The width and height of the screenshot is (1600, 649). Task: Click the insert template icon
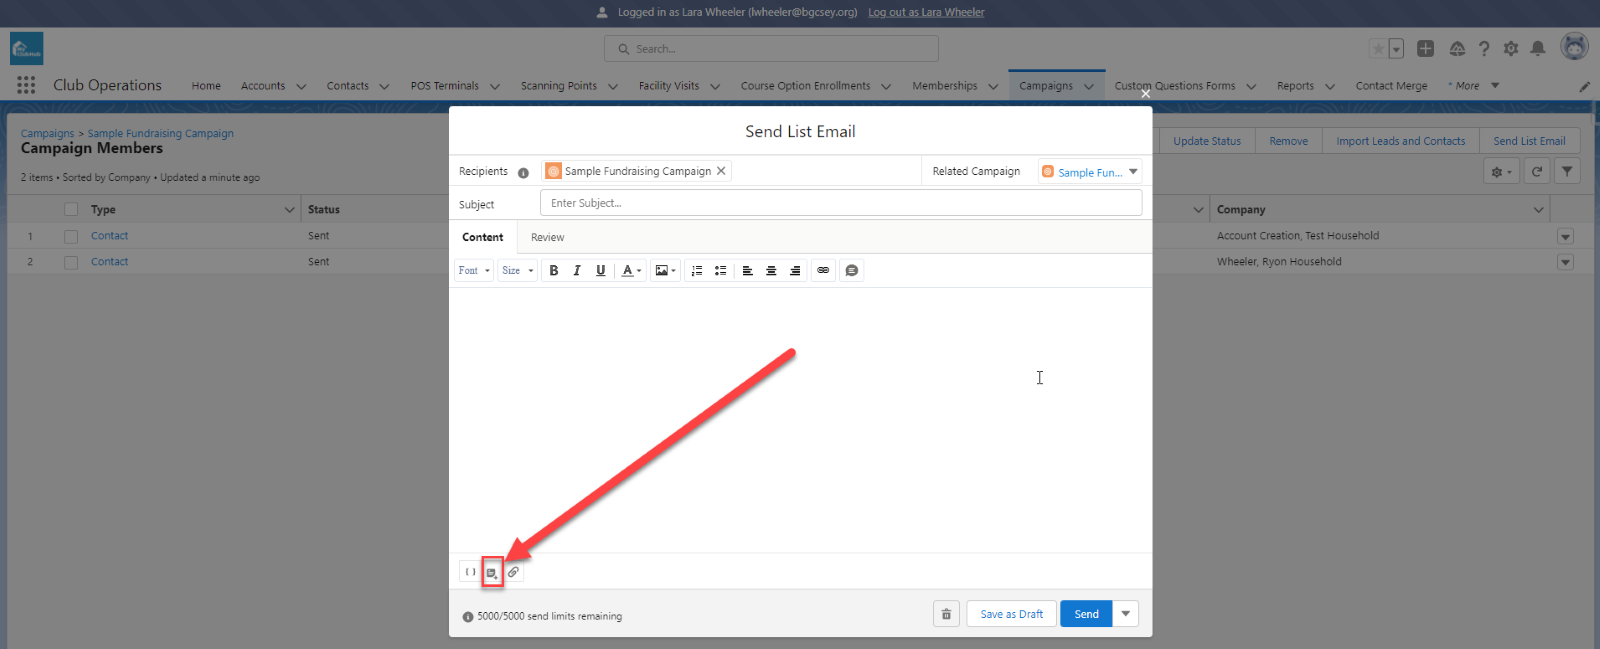(x=492, y=572)
